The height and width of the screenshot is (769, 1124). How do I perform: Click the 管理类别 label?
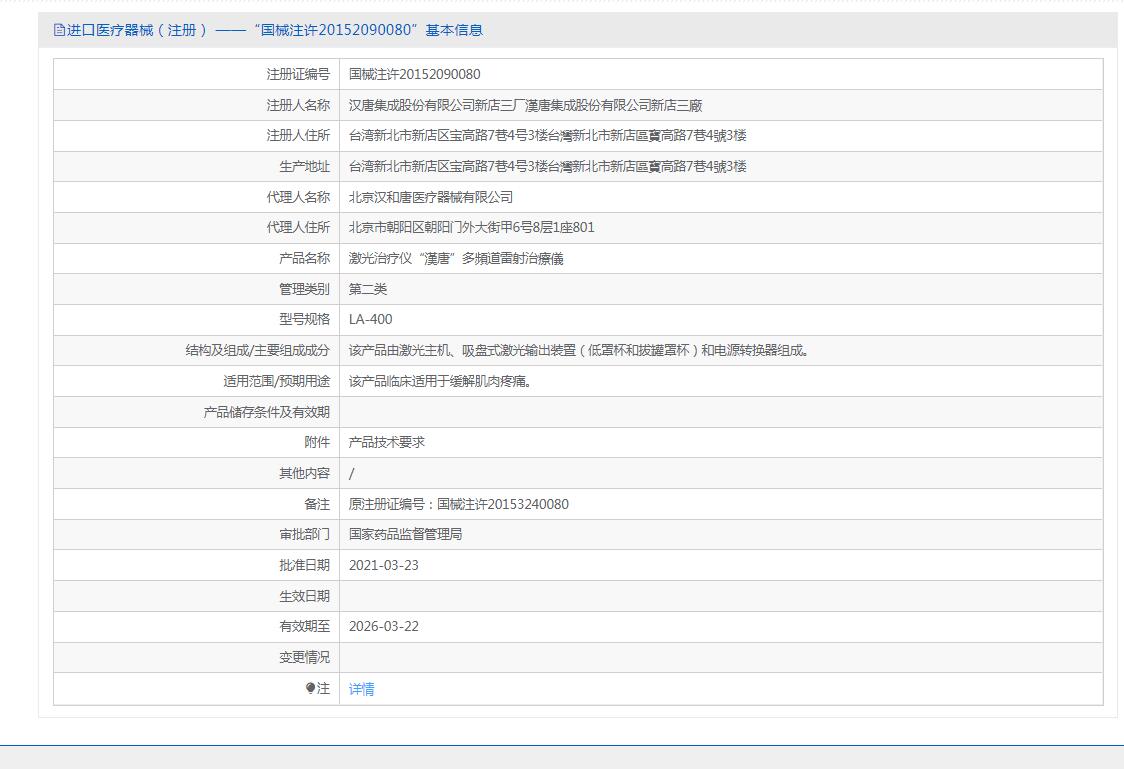click(304, 289)
